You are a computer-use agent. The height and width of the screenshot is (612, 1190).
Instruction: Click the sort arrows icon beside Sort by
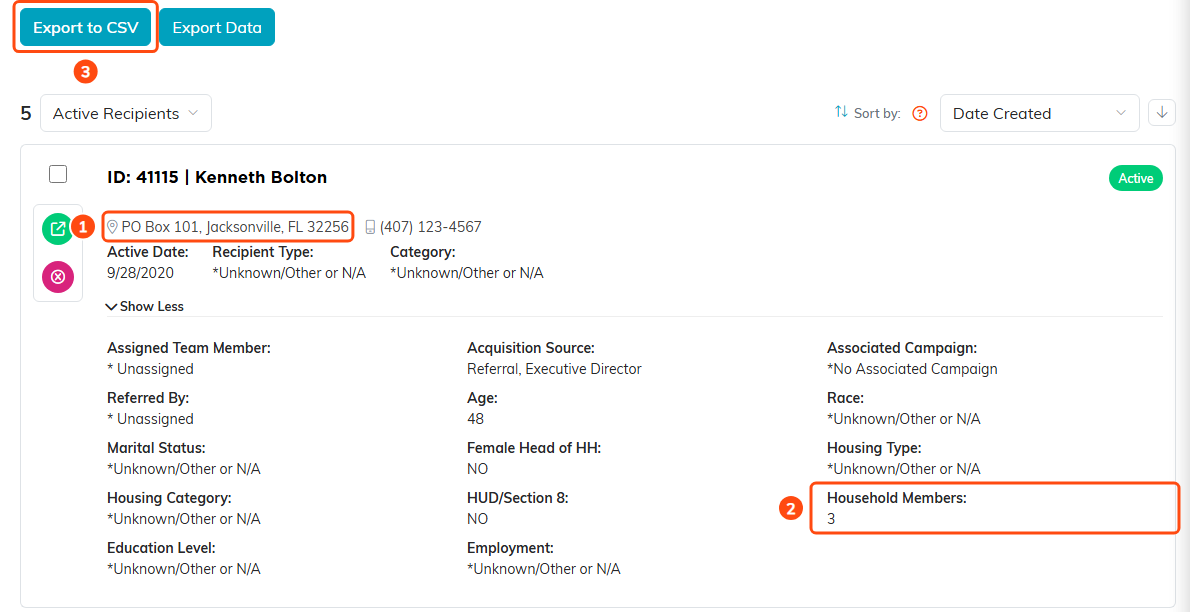tap(841, 112)
